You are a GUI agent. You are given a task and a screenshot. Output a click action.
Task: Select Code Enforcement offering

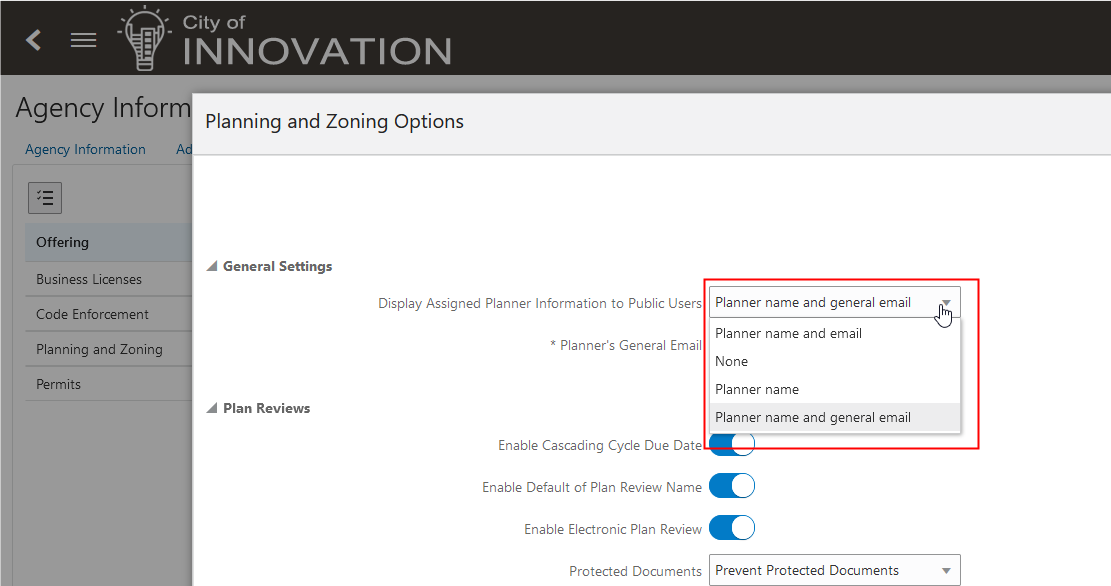tap(92, 314)
